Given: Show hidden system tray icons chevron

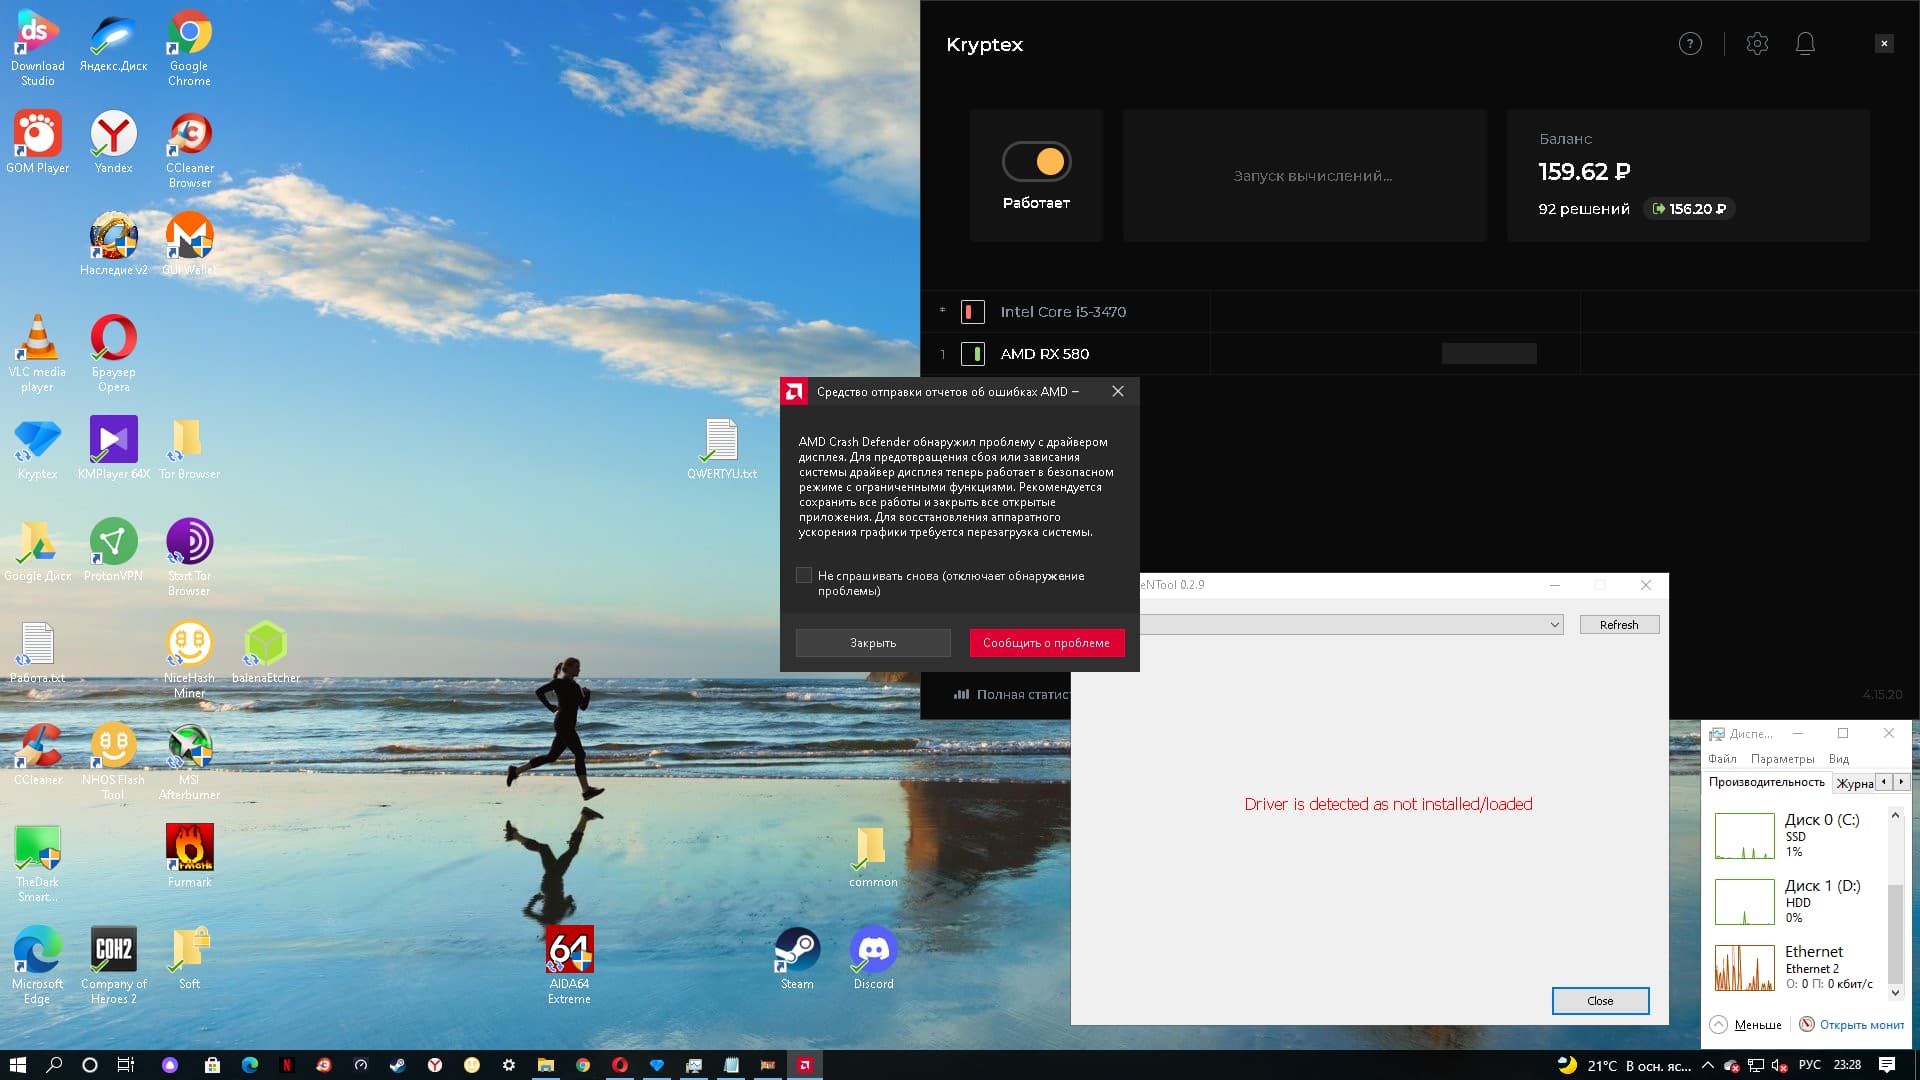Looking at the screenshot, I should click(1707, 1066).
